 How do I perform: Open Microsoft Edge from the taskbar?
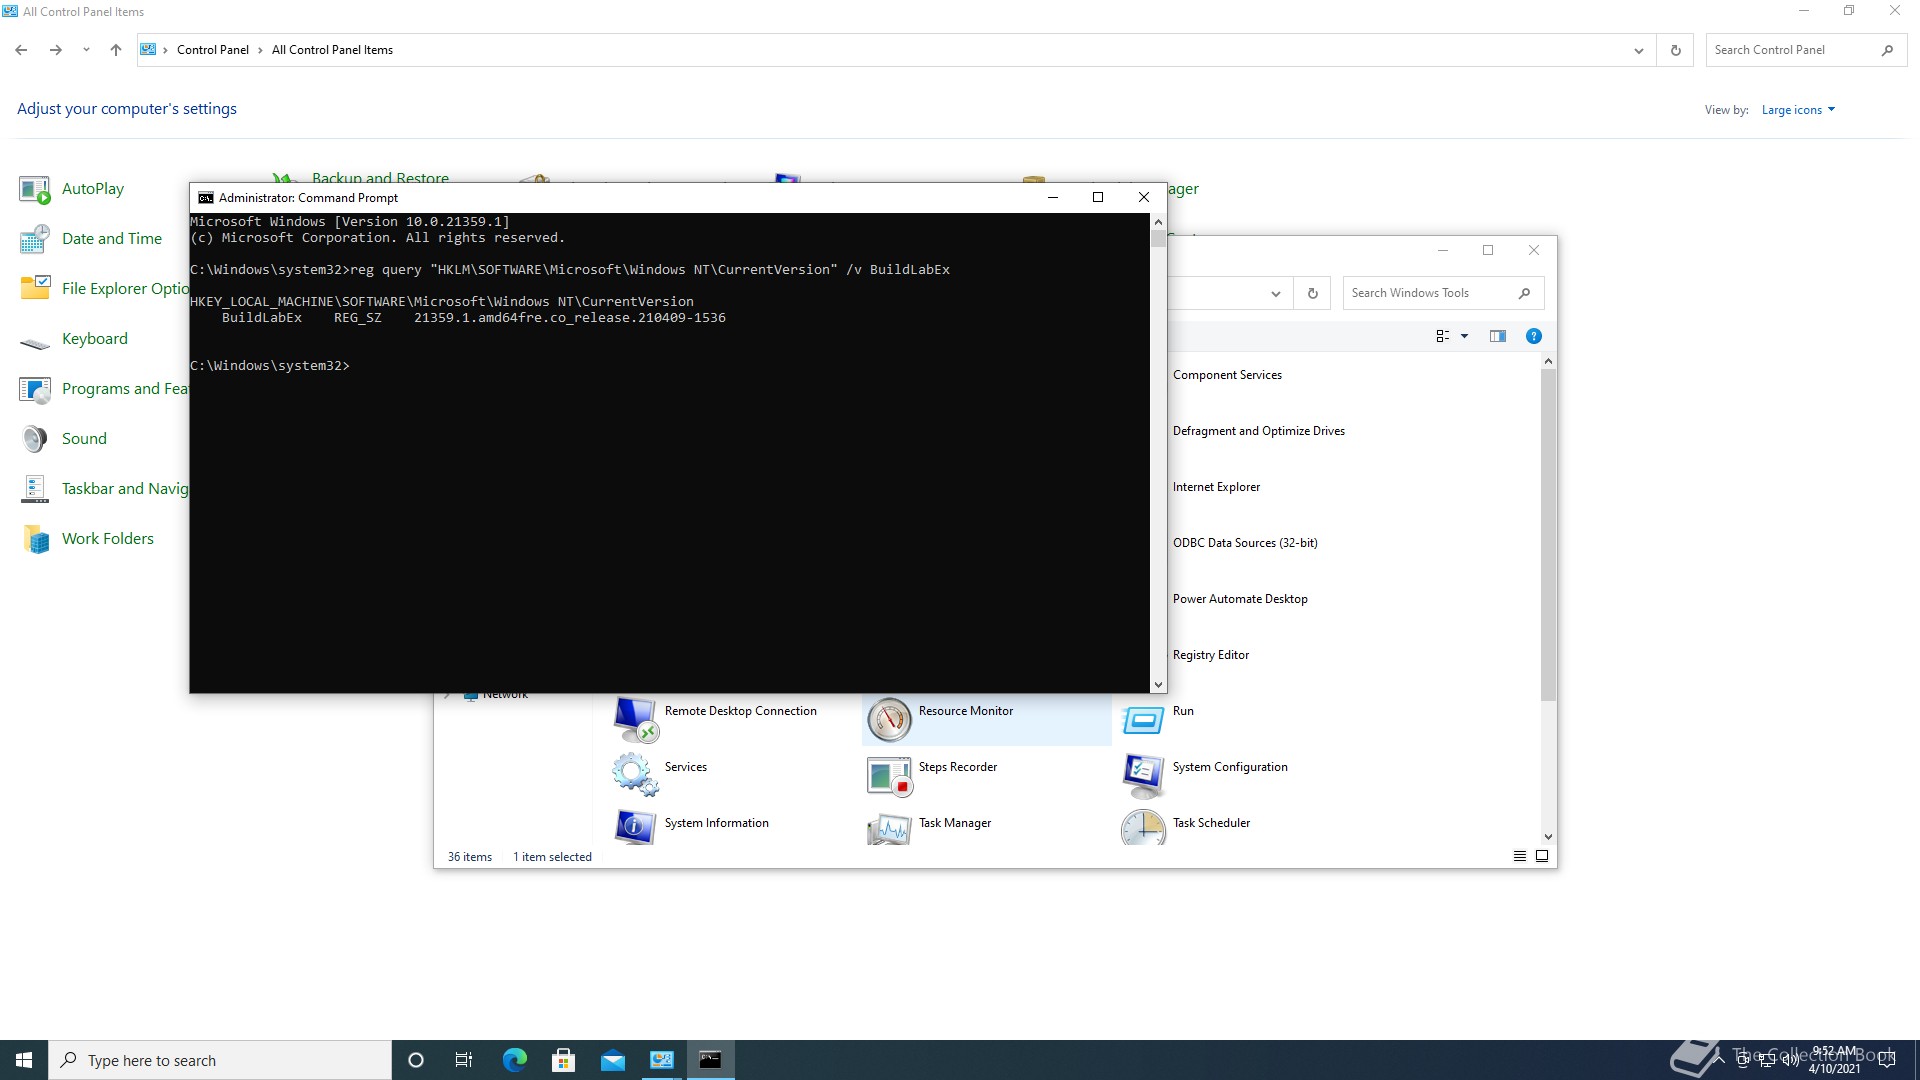(x=514, y=1060)
